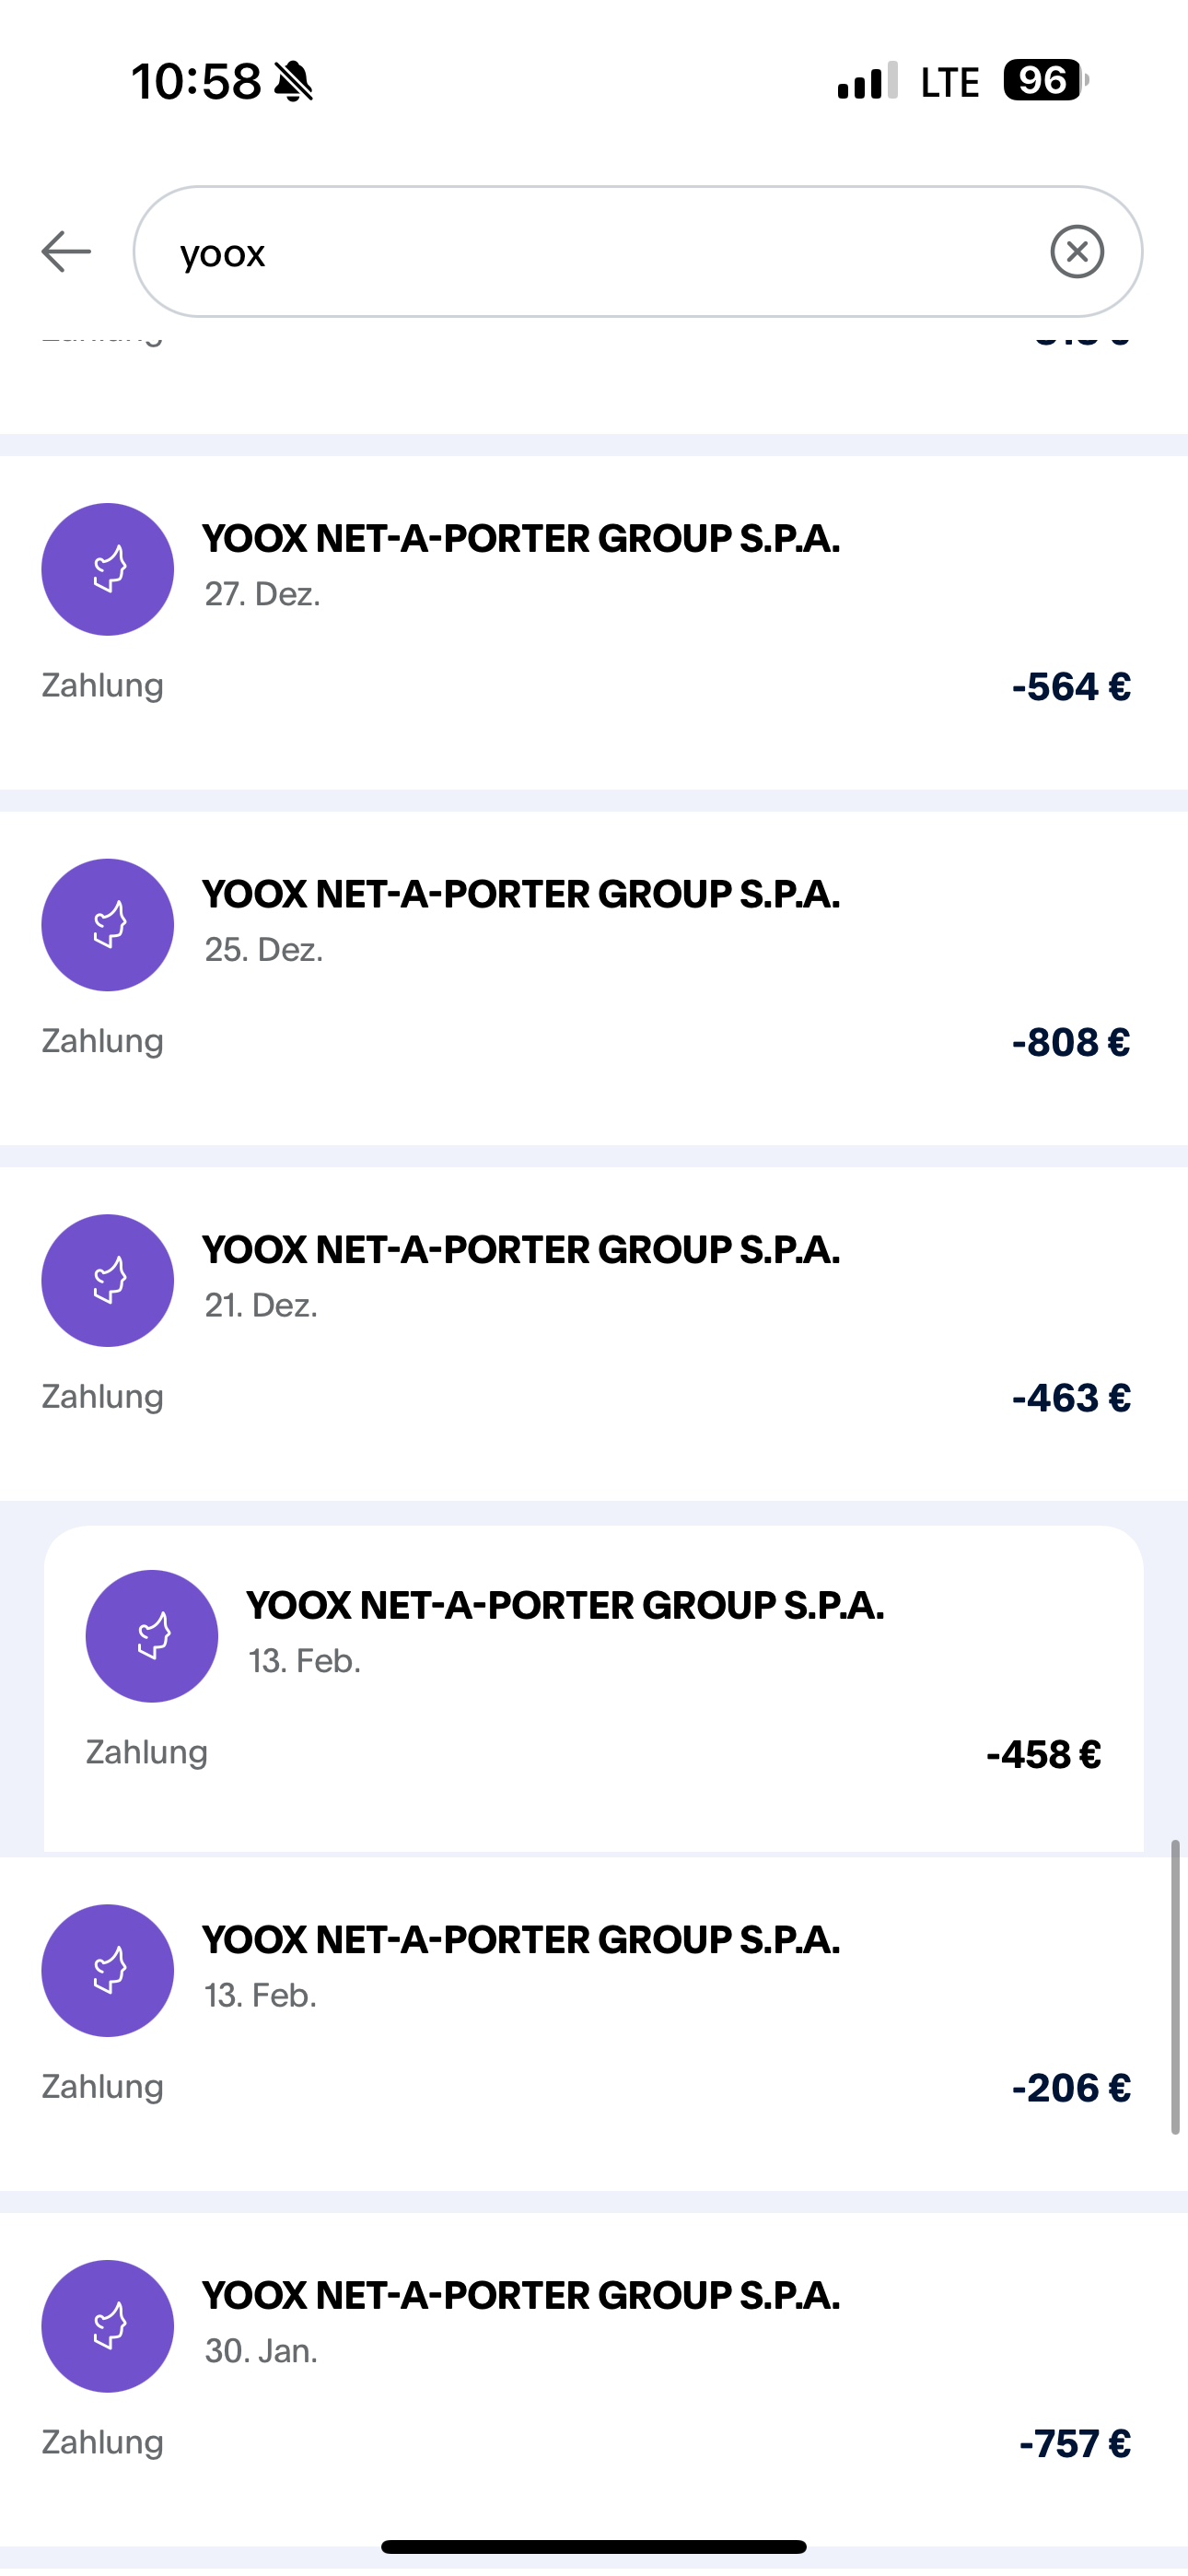Open the -808 € YOOX transaction
This screenshot has height=2576, width=1188.
point(594,978)
